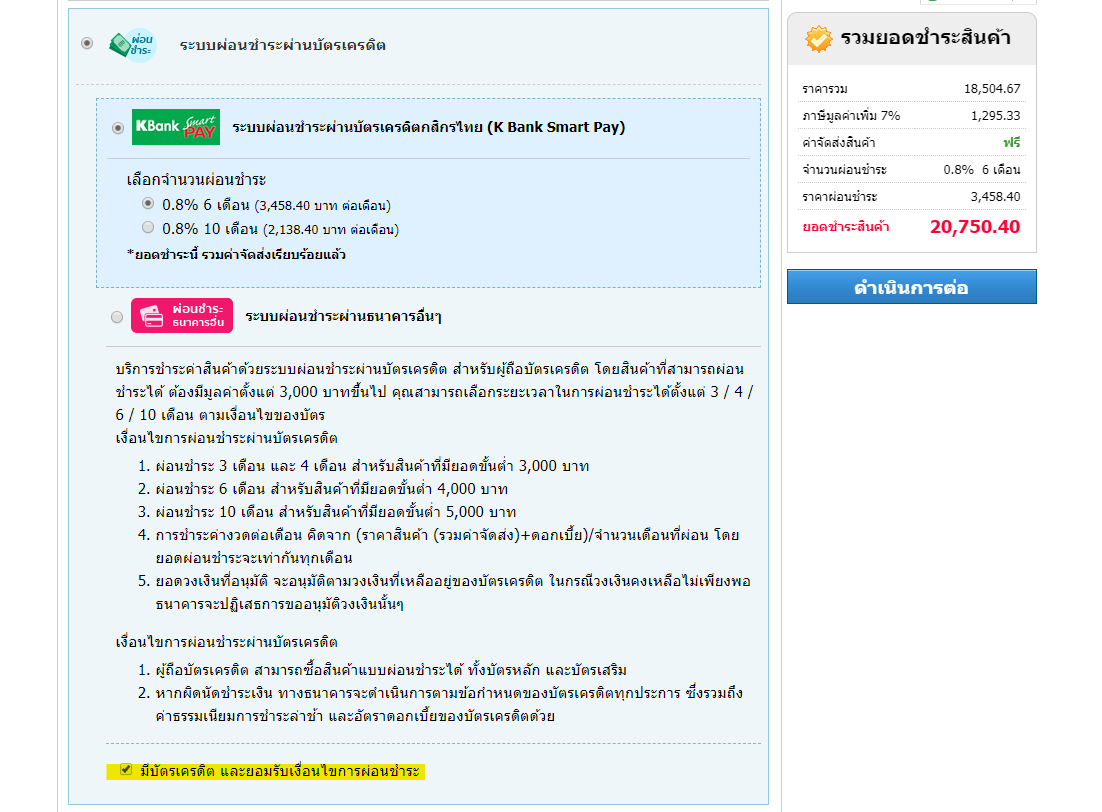
Task: Click the ราคาผ่อนชำระ value 3,458.40
Action: (x=995, y=197)
